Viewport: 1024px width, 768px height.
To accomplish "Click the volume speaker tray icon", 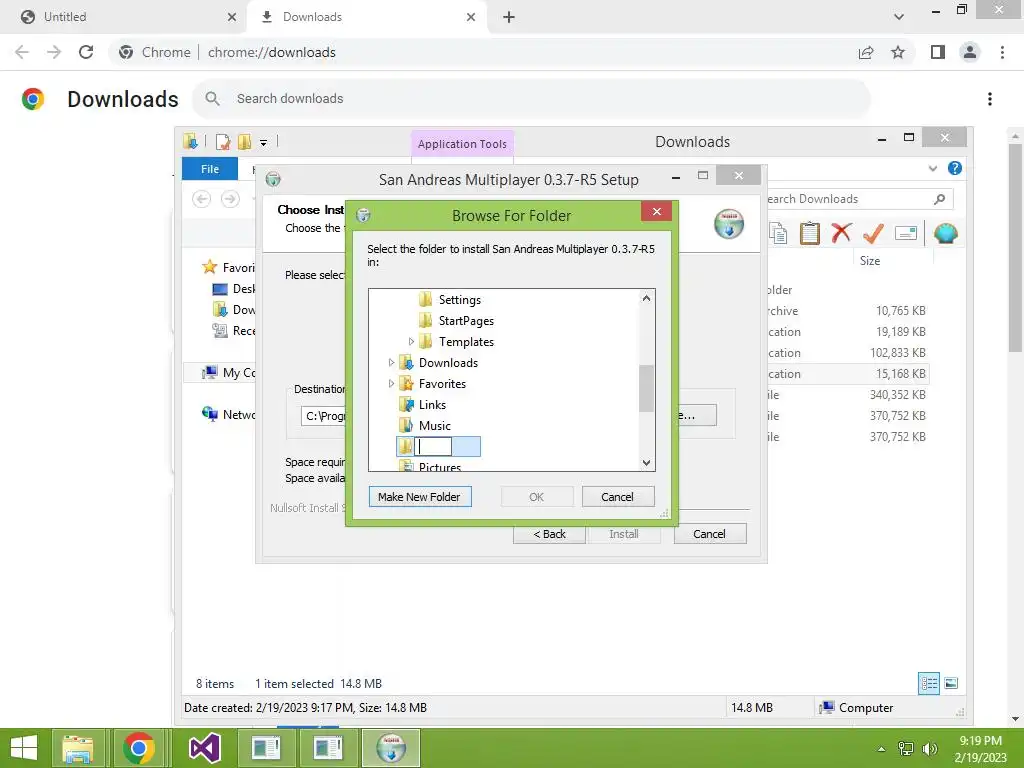I will pos(929,748).
